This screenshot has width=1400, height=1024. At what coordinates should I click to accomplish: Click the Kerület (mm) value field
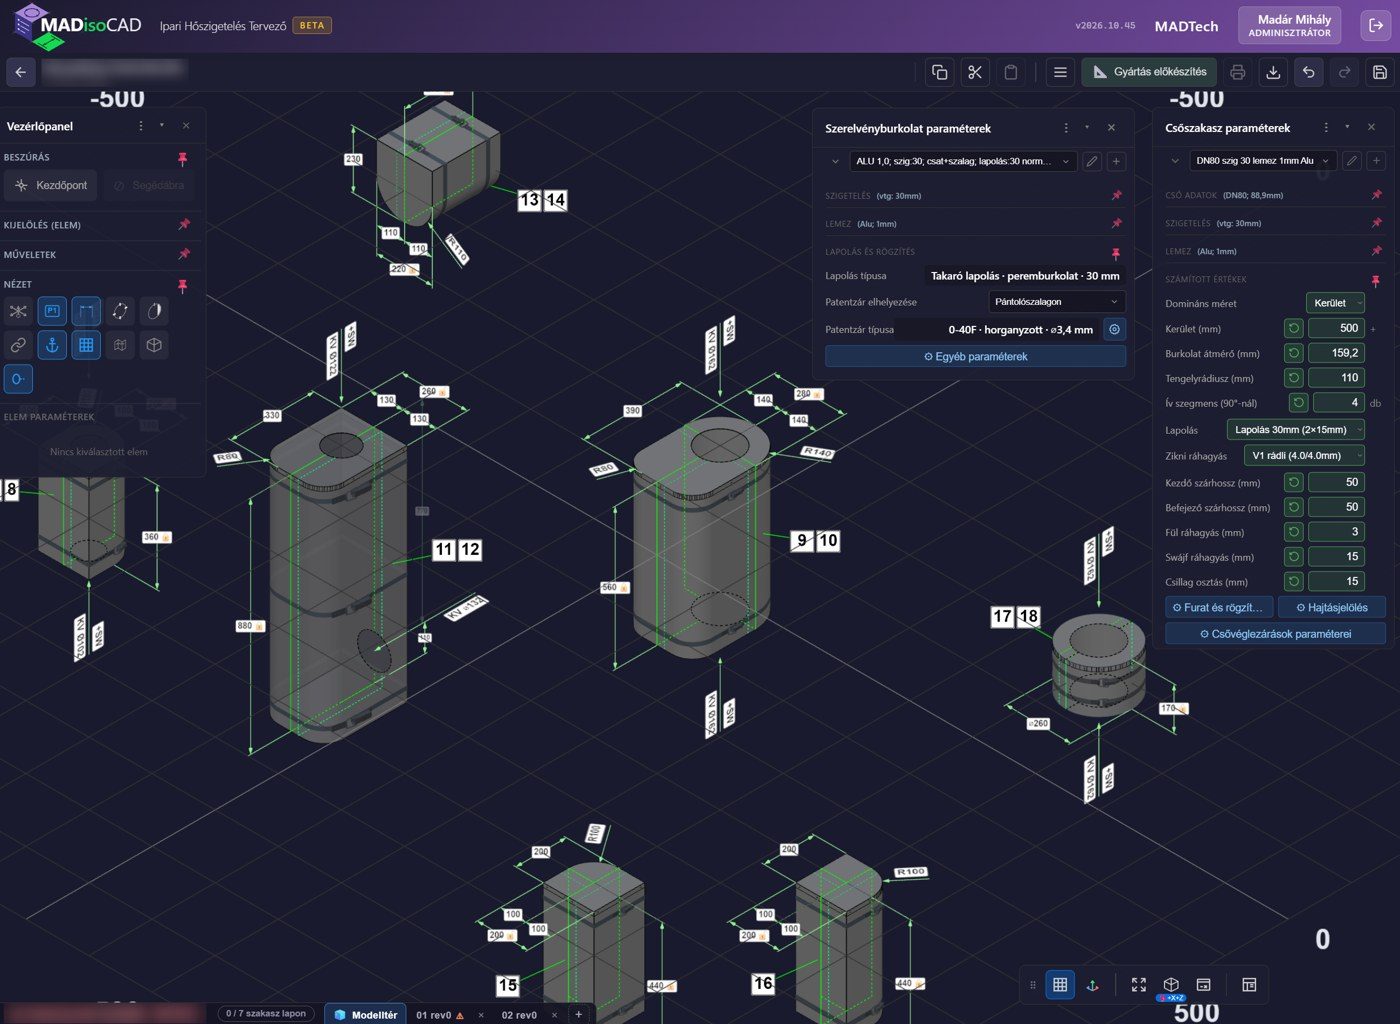coord(1336,328)
